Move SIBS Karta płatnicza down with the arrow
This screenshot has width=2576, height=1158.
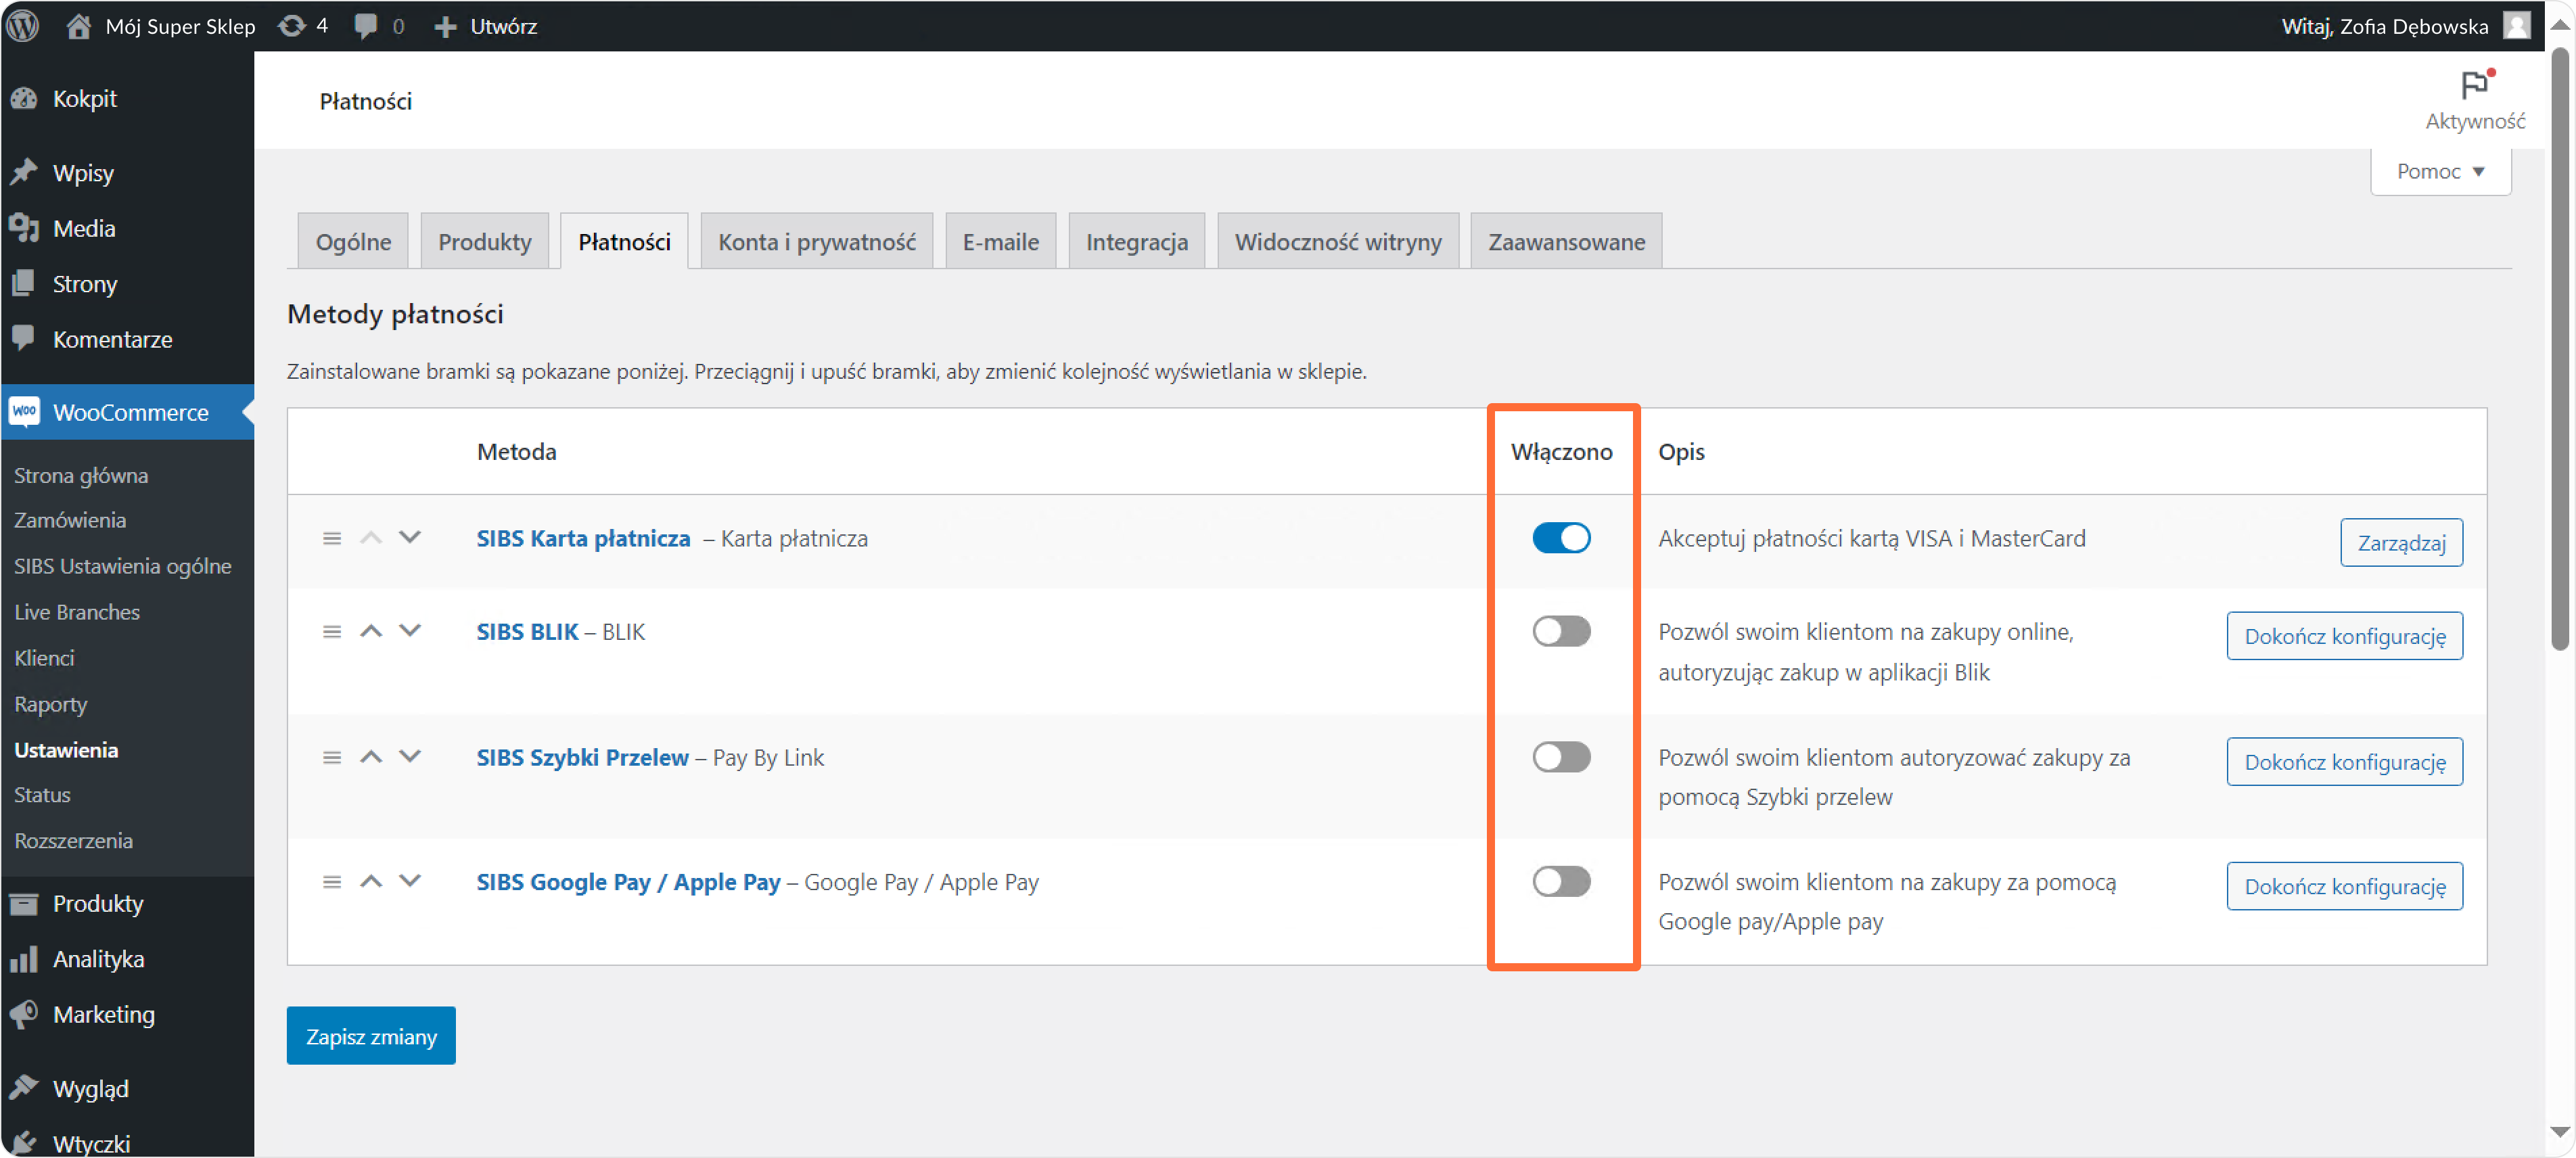pyautogui.click(x=410, y=538)
